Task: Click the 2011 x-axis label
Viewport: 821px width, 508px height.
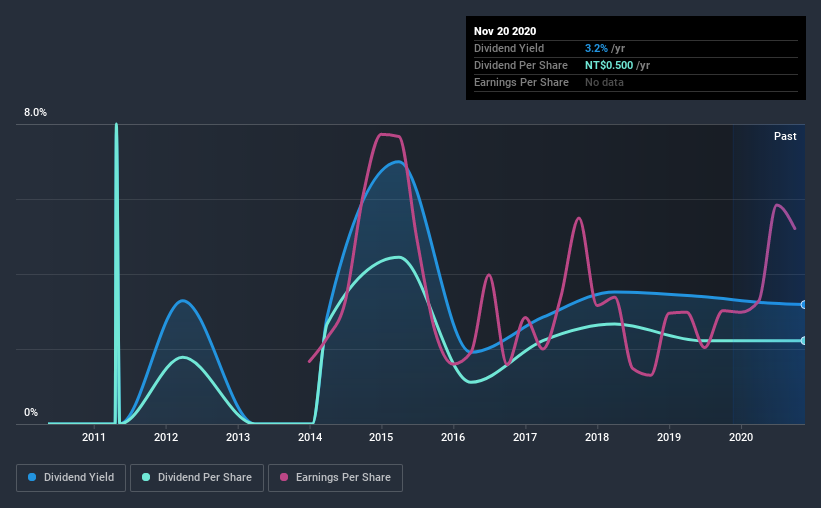Action: (x=94, y=437)
